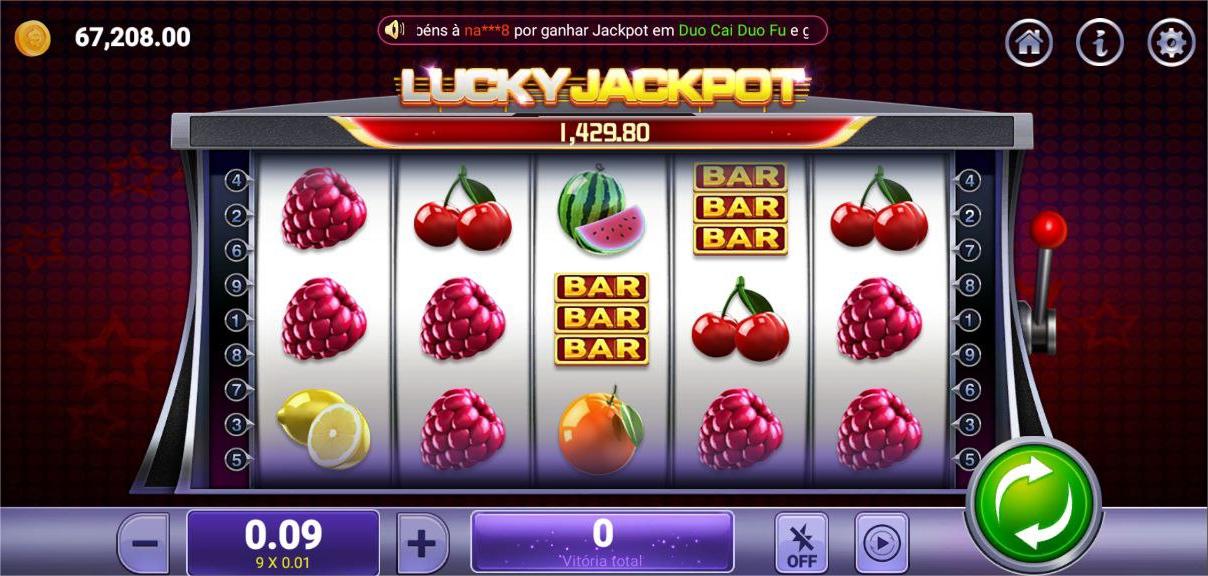Click the orange symbol on third reel
Viewport: 1208px width, 576px height.
coord(601,431)
